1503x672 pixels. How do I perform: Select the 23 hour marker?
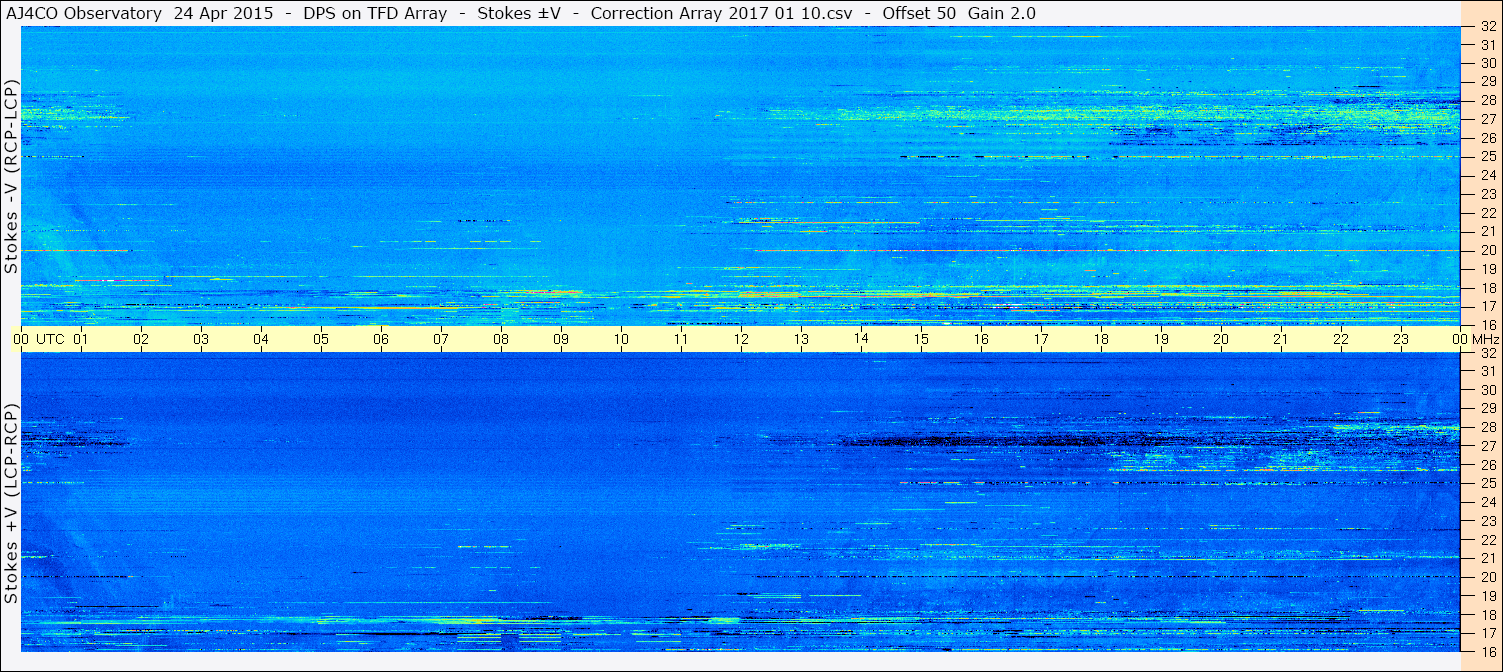(x=1401, y=339)
